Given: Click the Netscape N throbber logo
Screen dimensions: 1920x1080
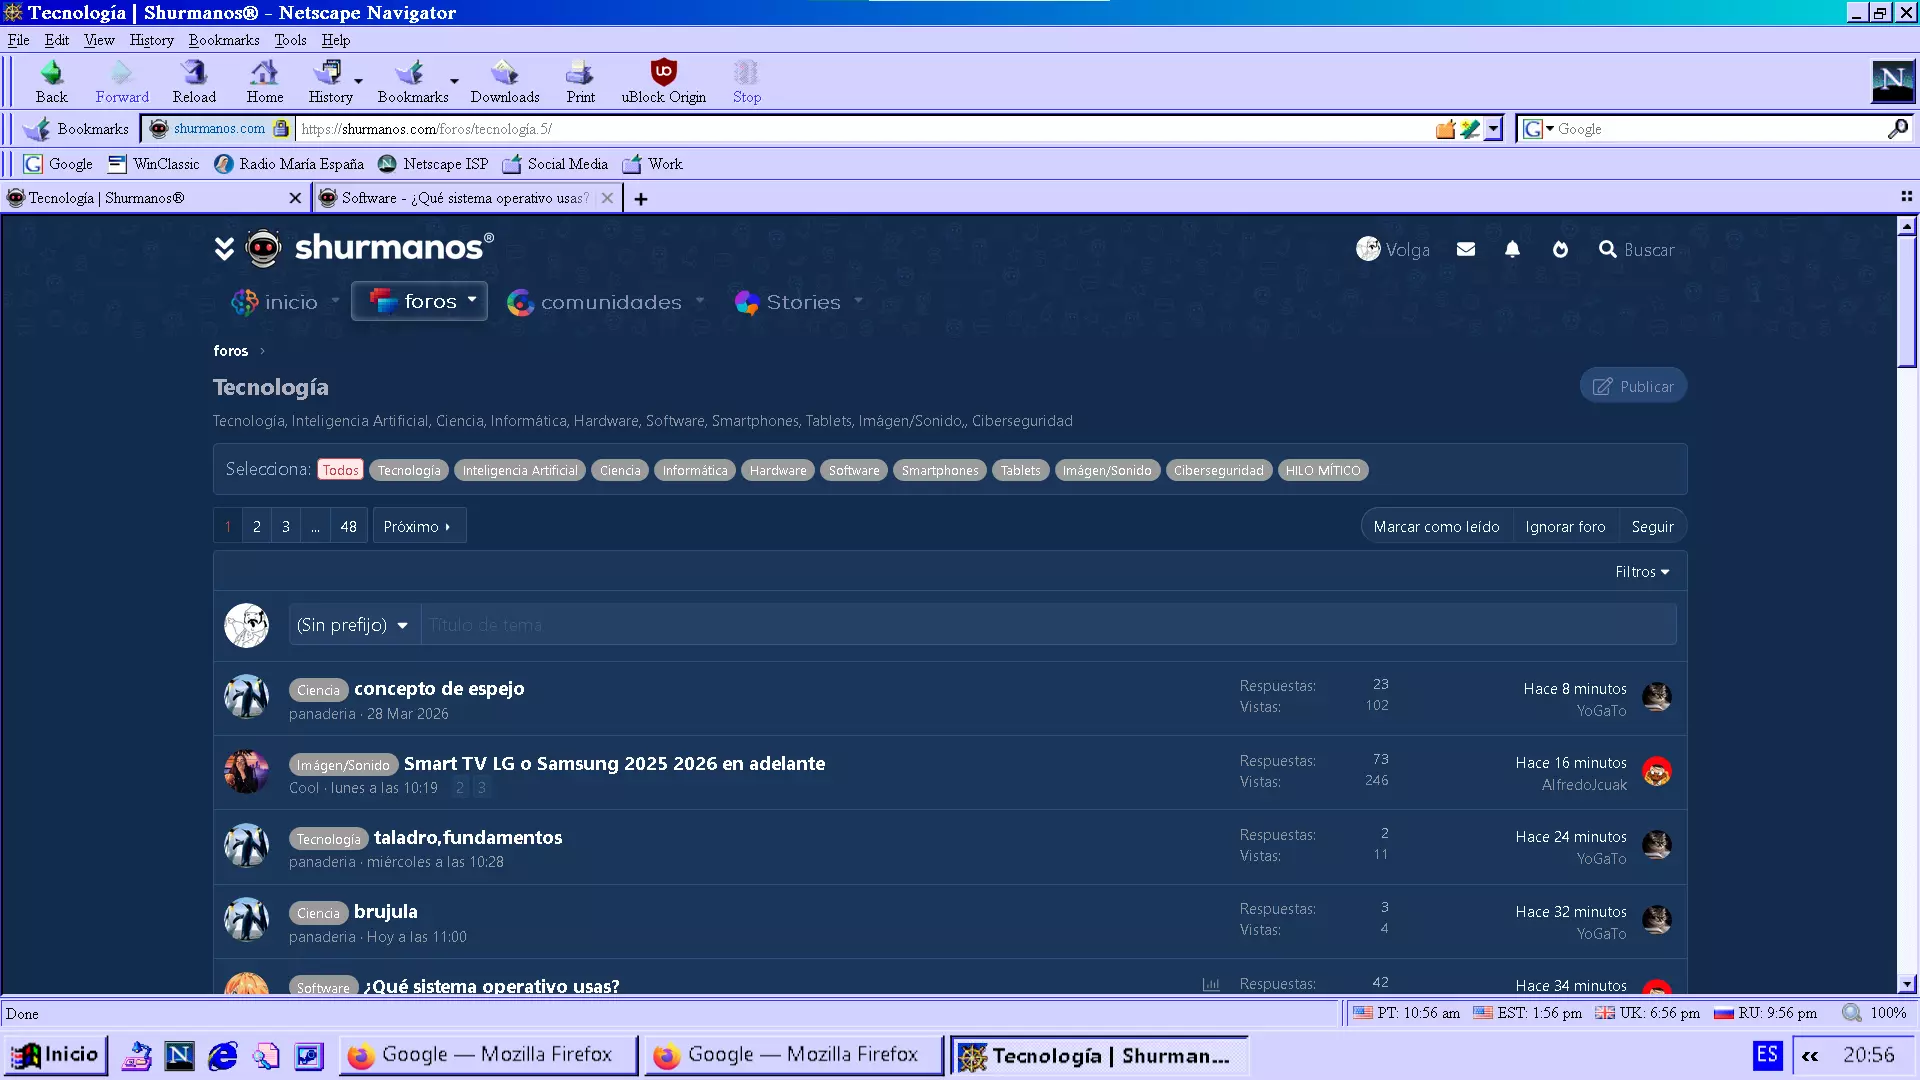Looking at the screenshot, I should click(1892, 81).
